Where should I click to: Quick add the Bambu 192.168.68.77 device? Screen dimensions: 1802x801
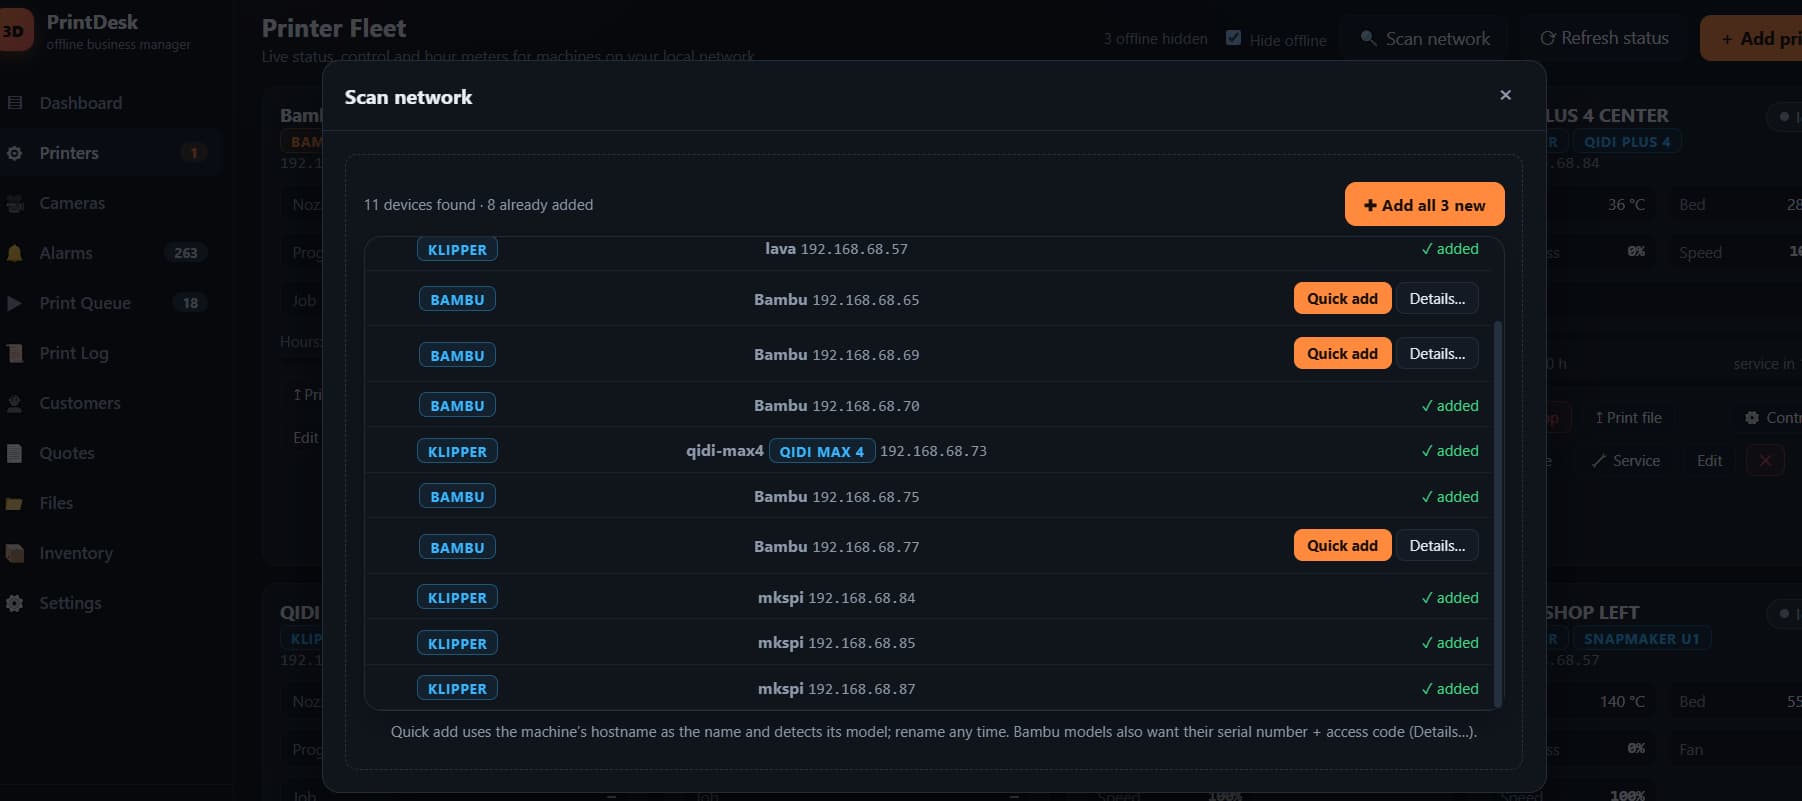[x=1342, y=545]
